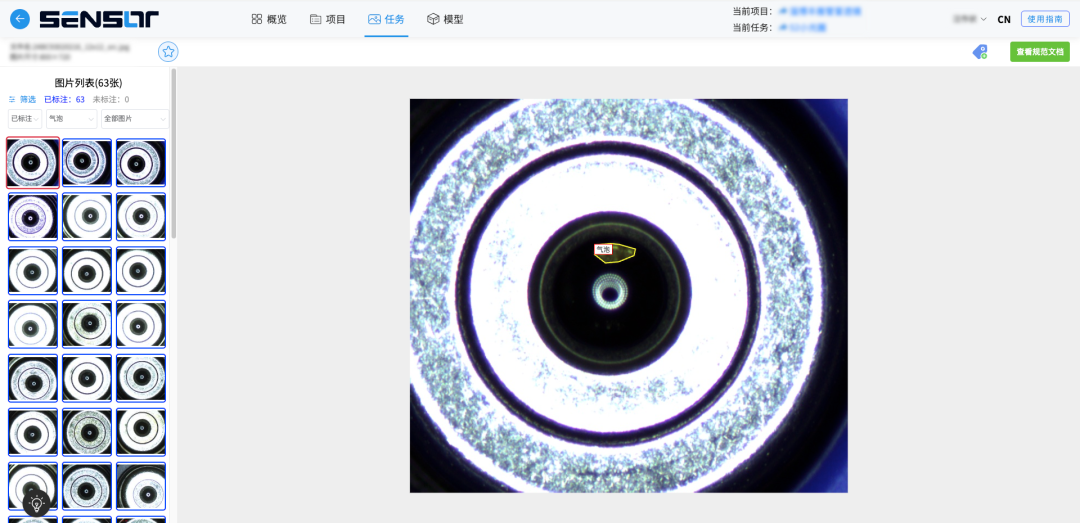Switch language via the CN button

(1004, 19)
